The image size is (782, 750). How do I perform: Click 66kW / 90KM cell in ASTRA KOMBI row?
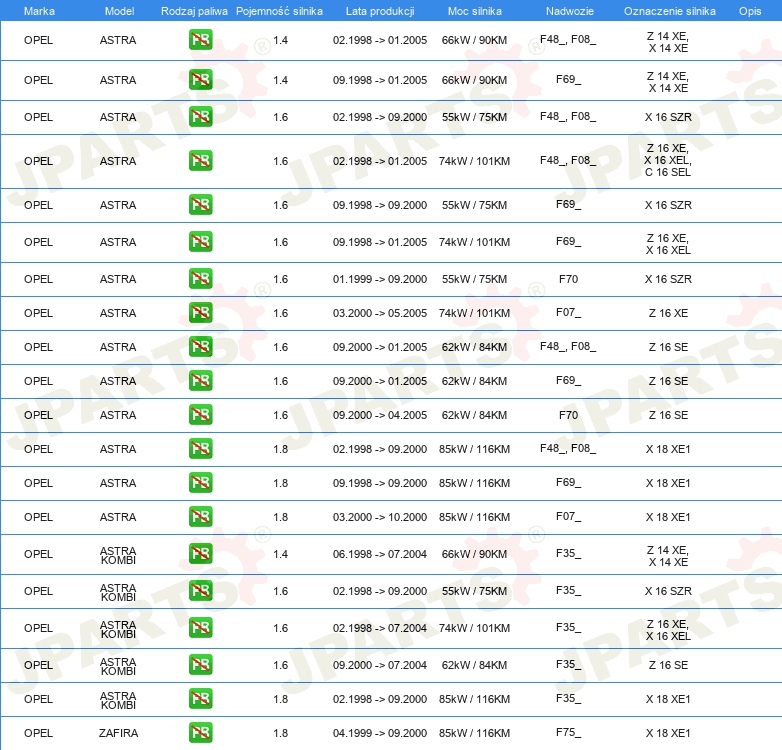474,554
